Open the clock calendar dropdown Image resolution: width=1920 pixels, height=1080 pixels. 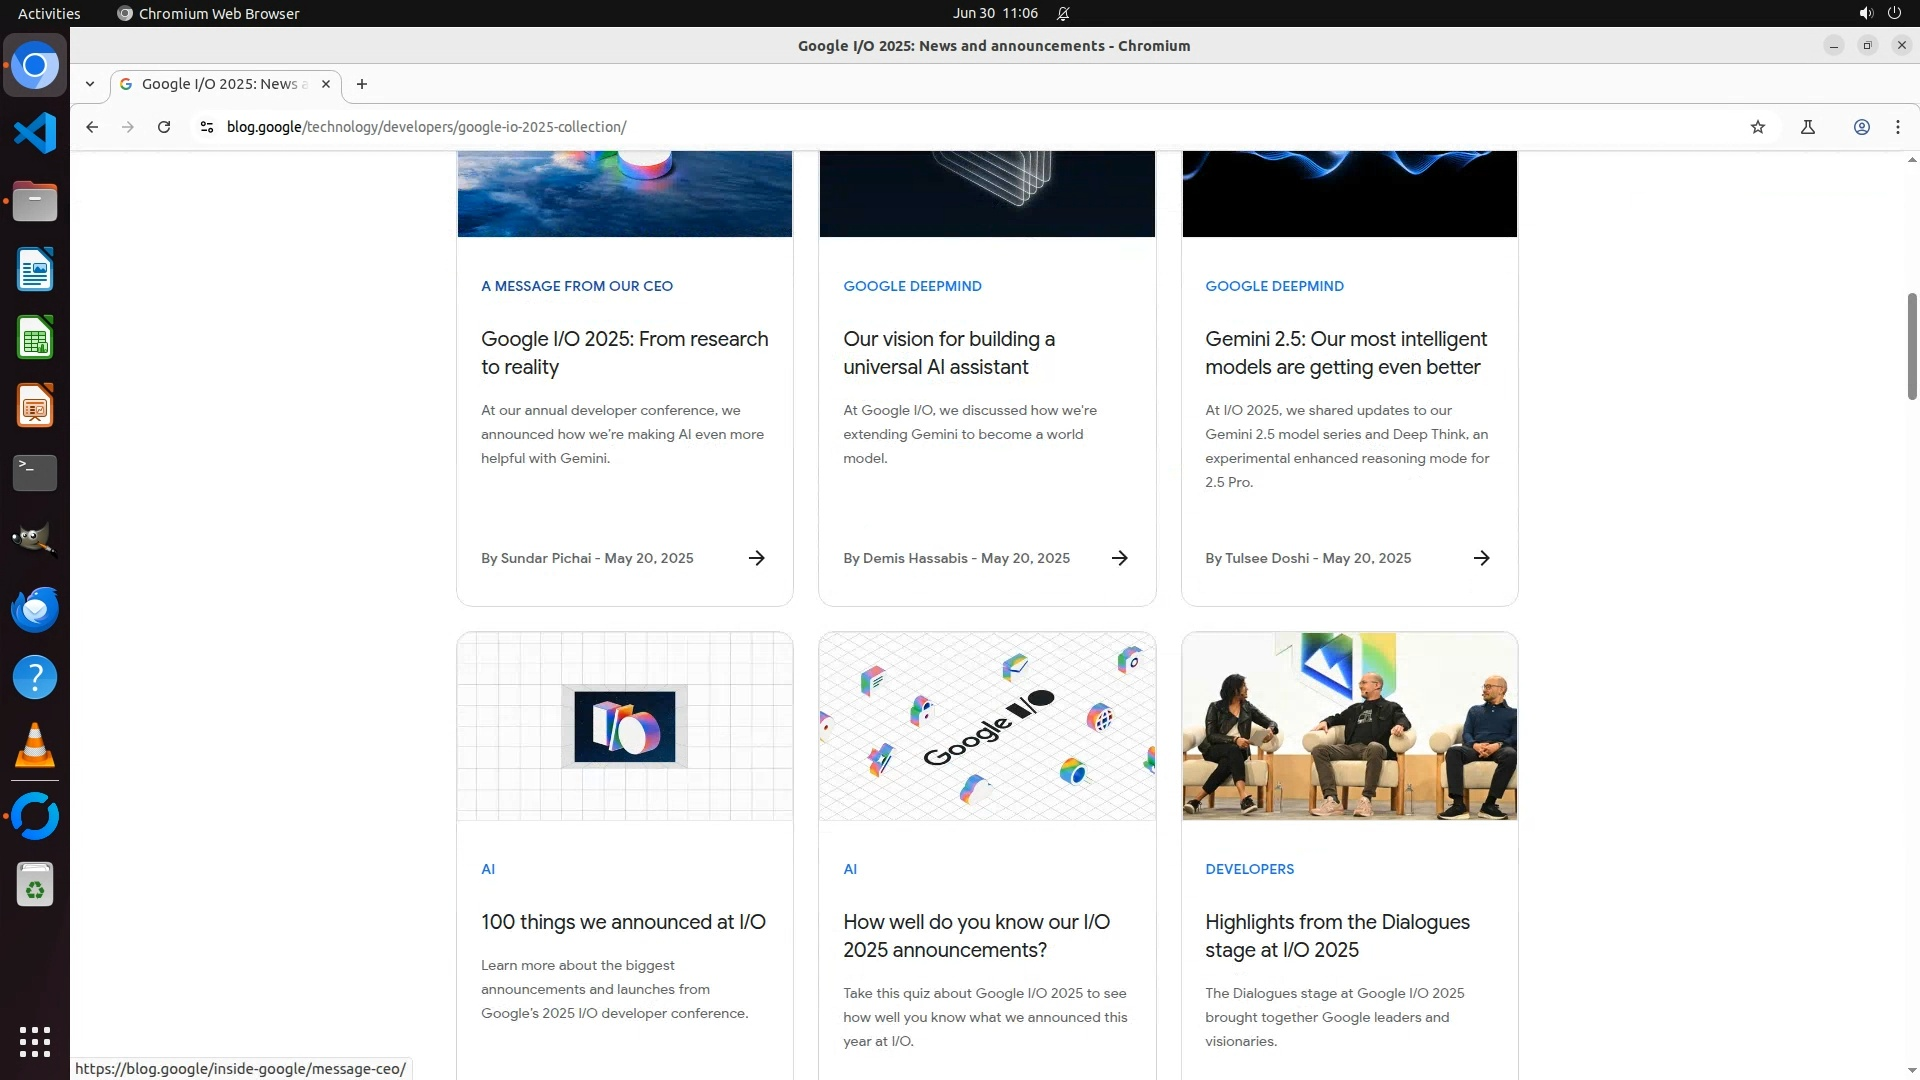click(x=994, y=13)
